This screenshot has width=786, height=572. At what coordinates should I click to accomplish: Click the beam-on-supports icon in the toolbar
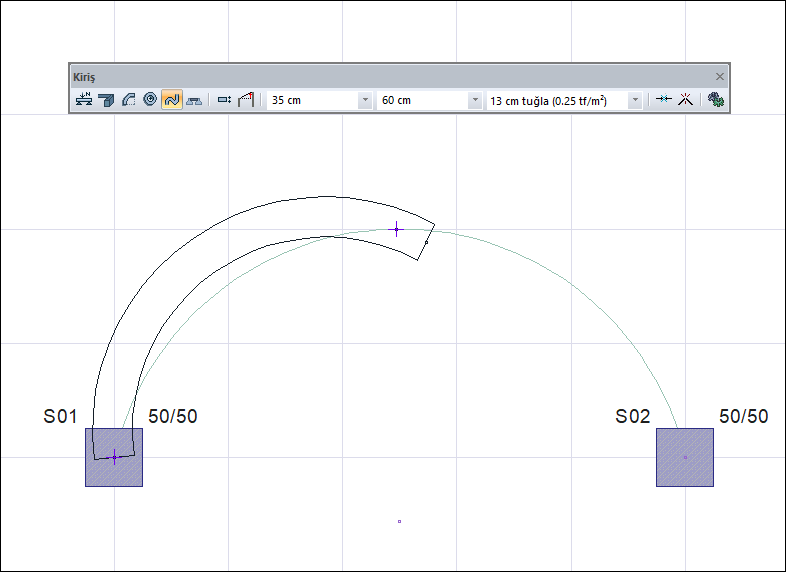[194, 100]
